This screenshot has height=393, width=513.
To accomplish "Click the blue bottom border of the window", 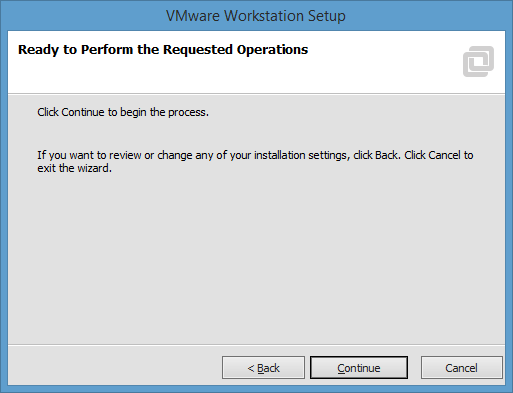I will pos(256,389).
